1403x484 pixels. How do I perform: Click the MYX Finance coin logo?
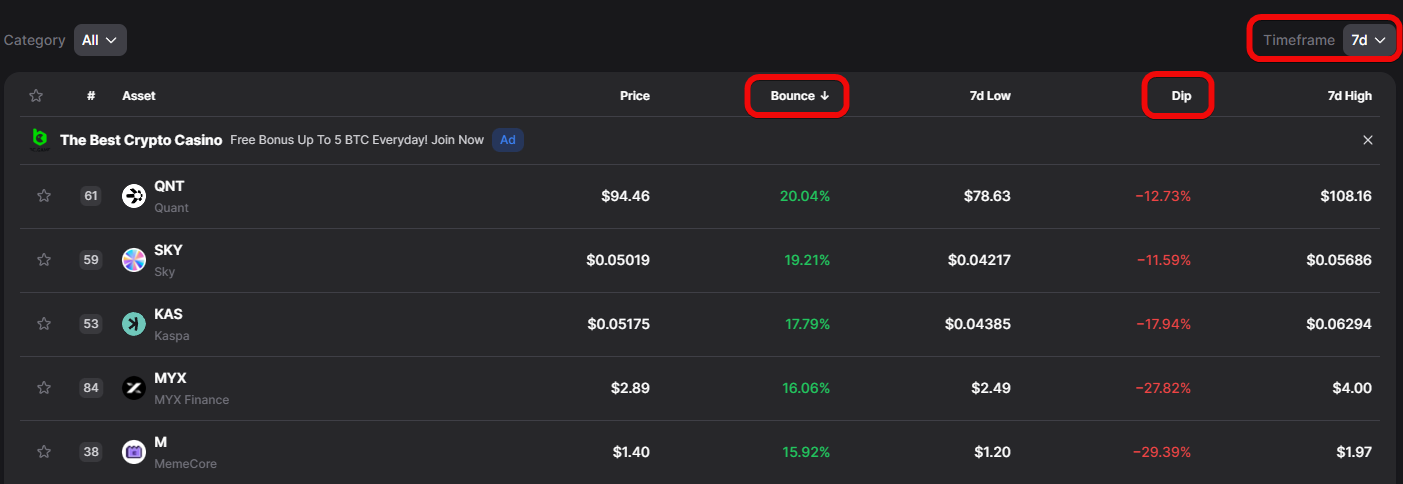[x=134, y=388]
